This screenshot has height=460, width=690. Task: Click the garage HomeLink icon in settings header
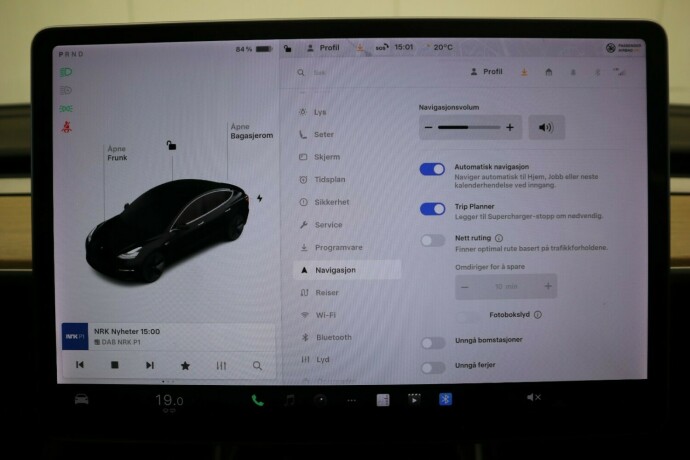point(548,72)
